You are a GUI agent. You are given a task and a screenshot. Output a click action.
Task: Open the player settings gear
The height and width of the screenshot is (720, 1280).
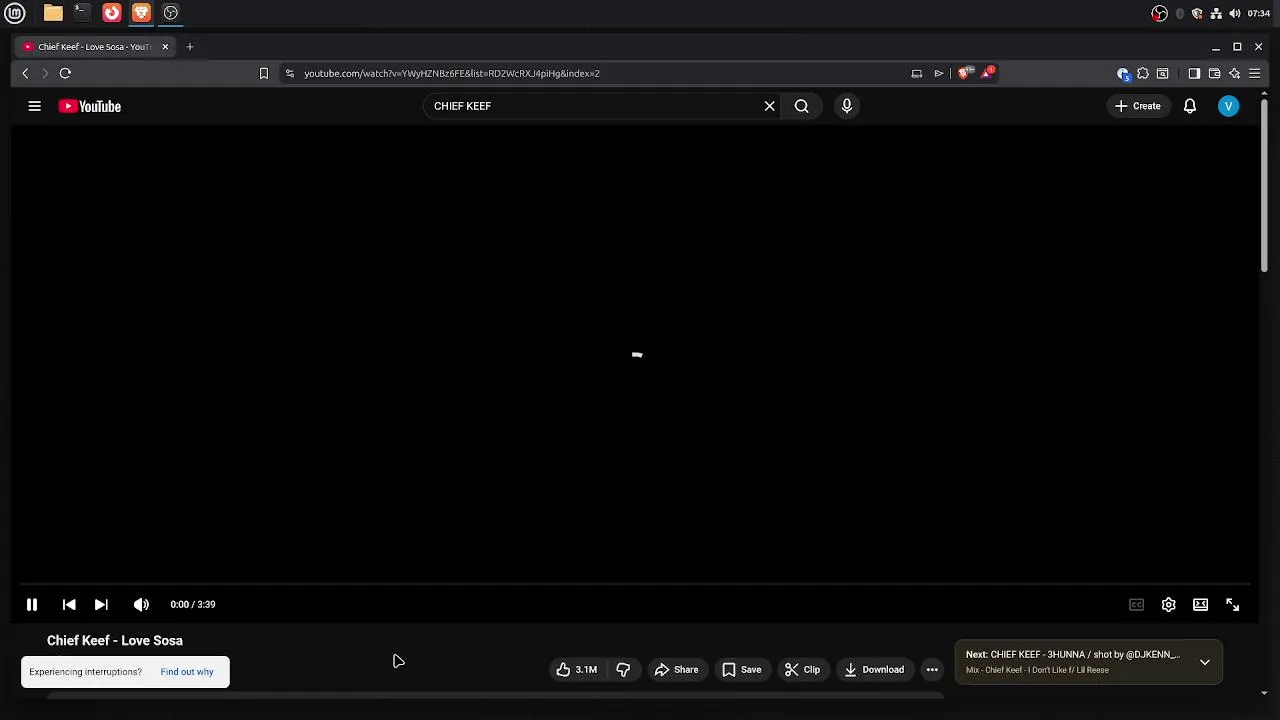[1168, 604]
